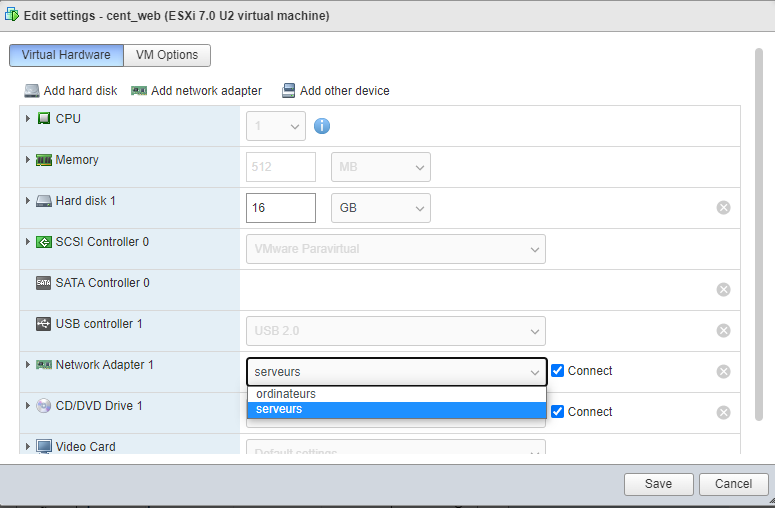
Task: Click the CPU info icon
Action: (x=322, y=126)
